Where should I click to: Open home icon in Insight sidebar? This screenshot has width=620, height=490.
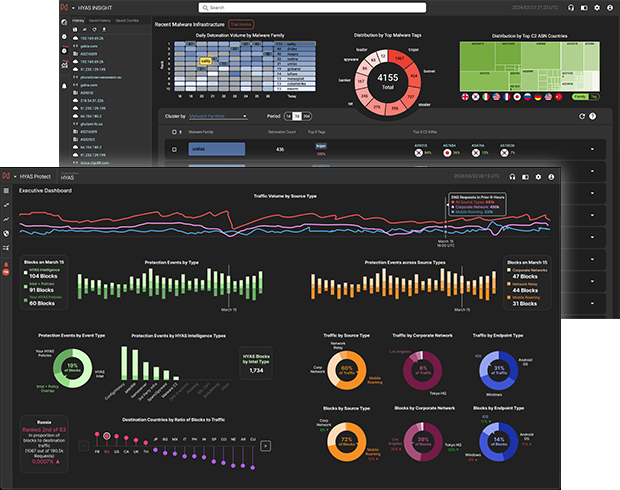coord(64,23)
